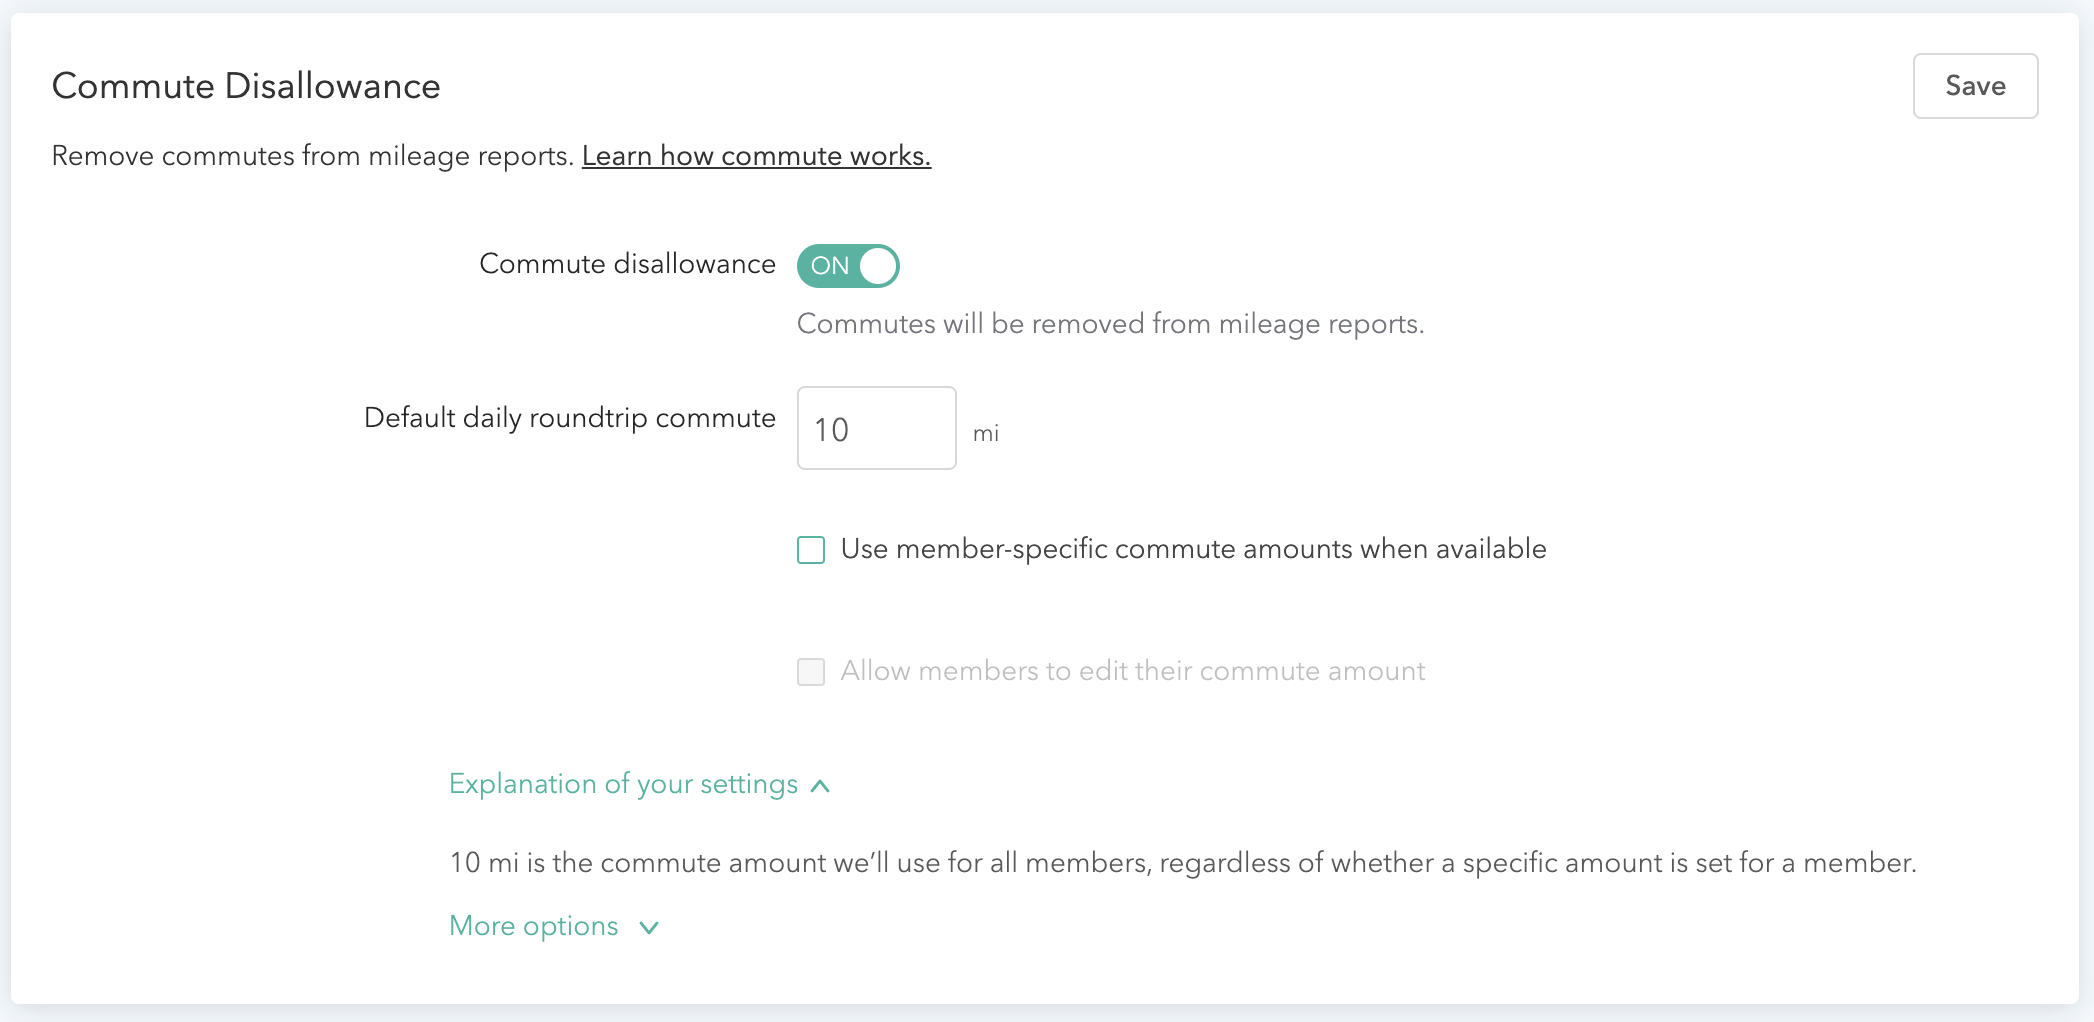The image size is (2094, 1022).
Task: Click the Allow members to edit commute amount label
Action: click(x=1132, y=671)
